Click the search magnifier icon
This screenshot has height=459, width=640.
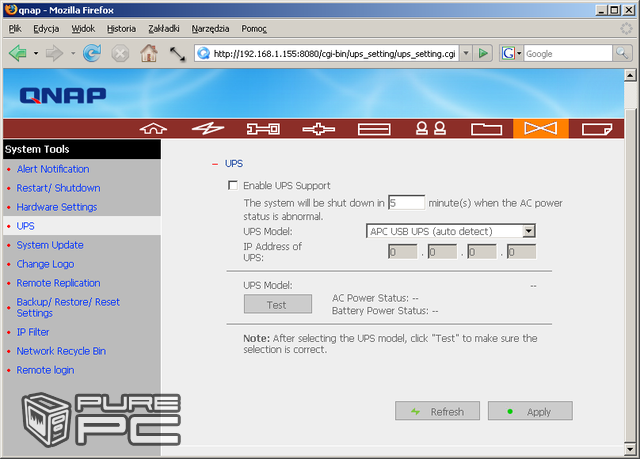point(622,53)
